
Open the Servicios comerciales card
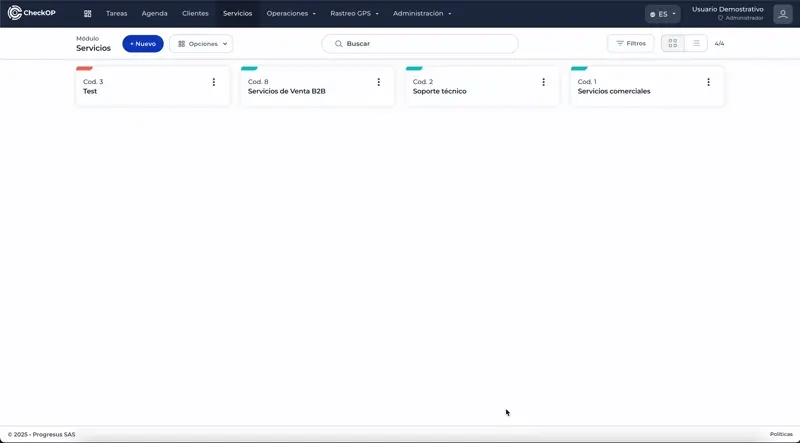647,87
